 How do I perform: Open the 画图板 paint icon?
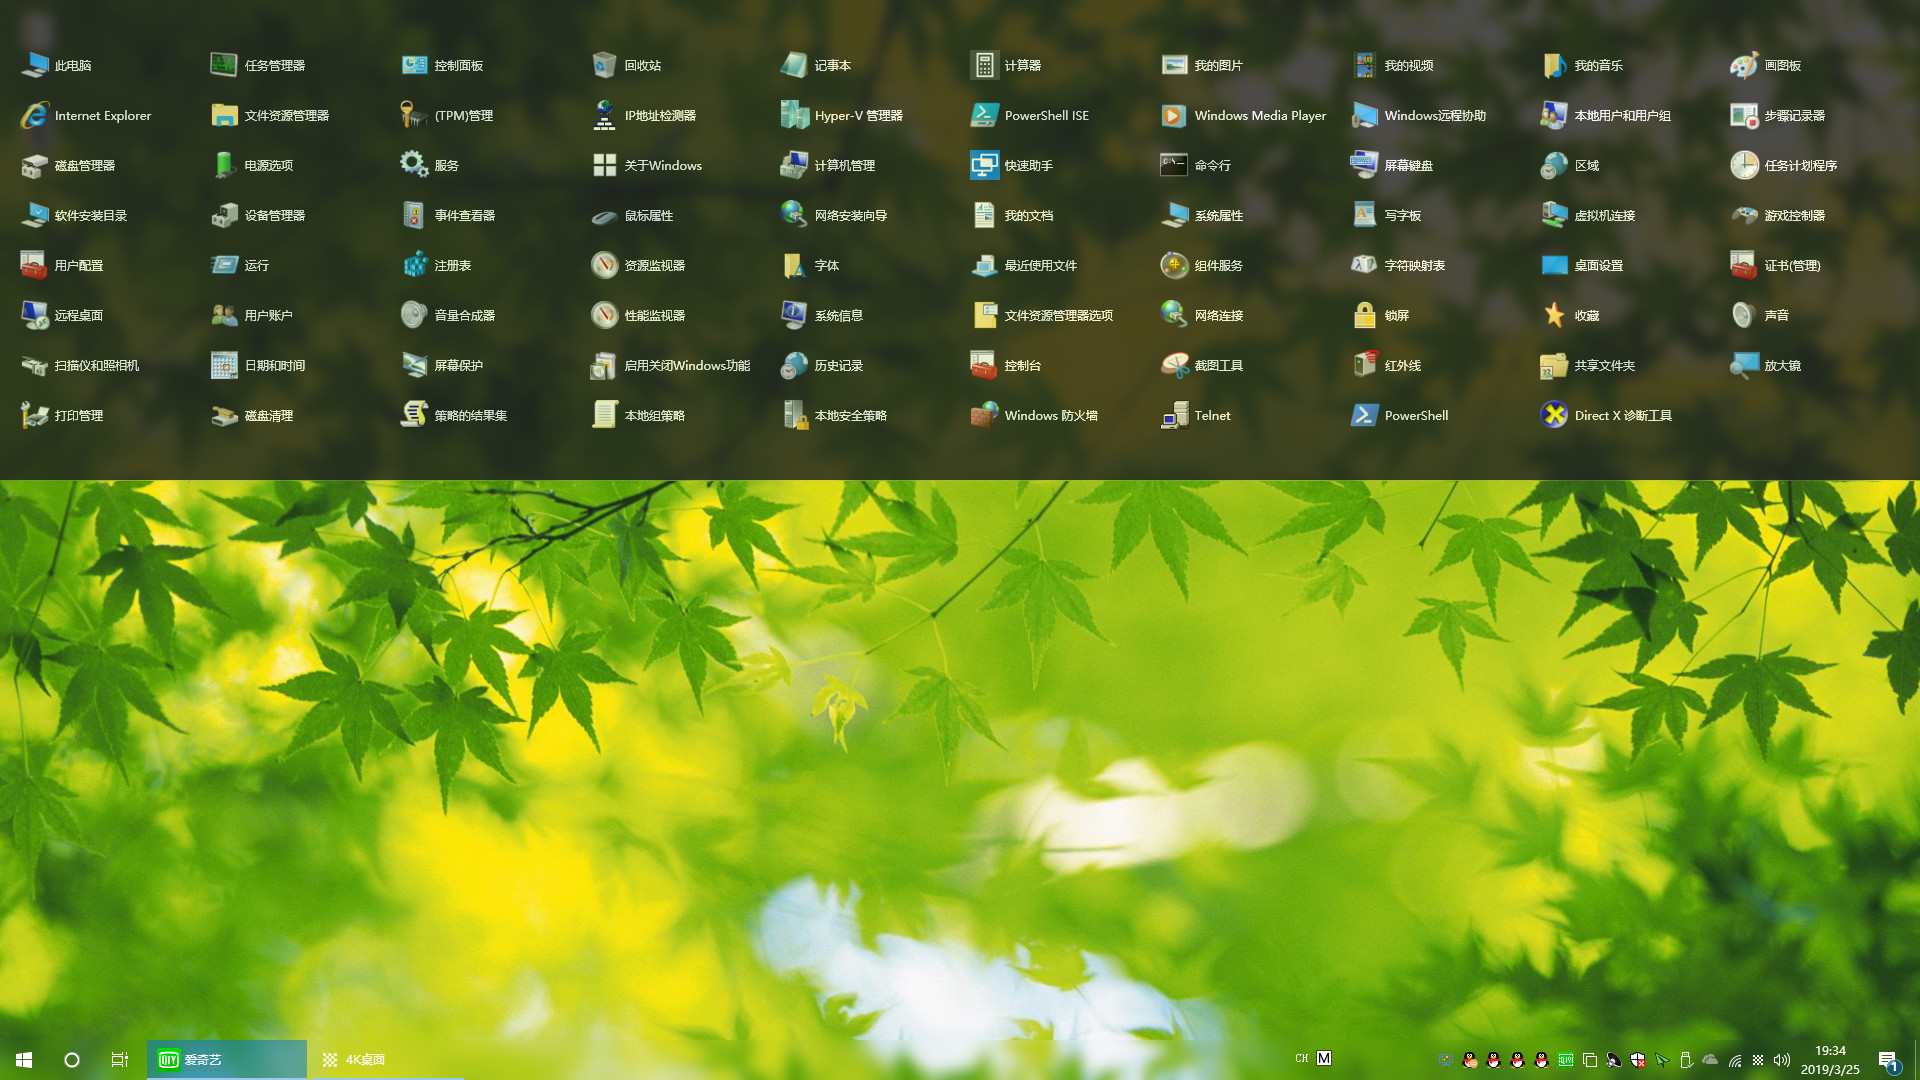point(1744,65)
